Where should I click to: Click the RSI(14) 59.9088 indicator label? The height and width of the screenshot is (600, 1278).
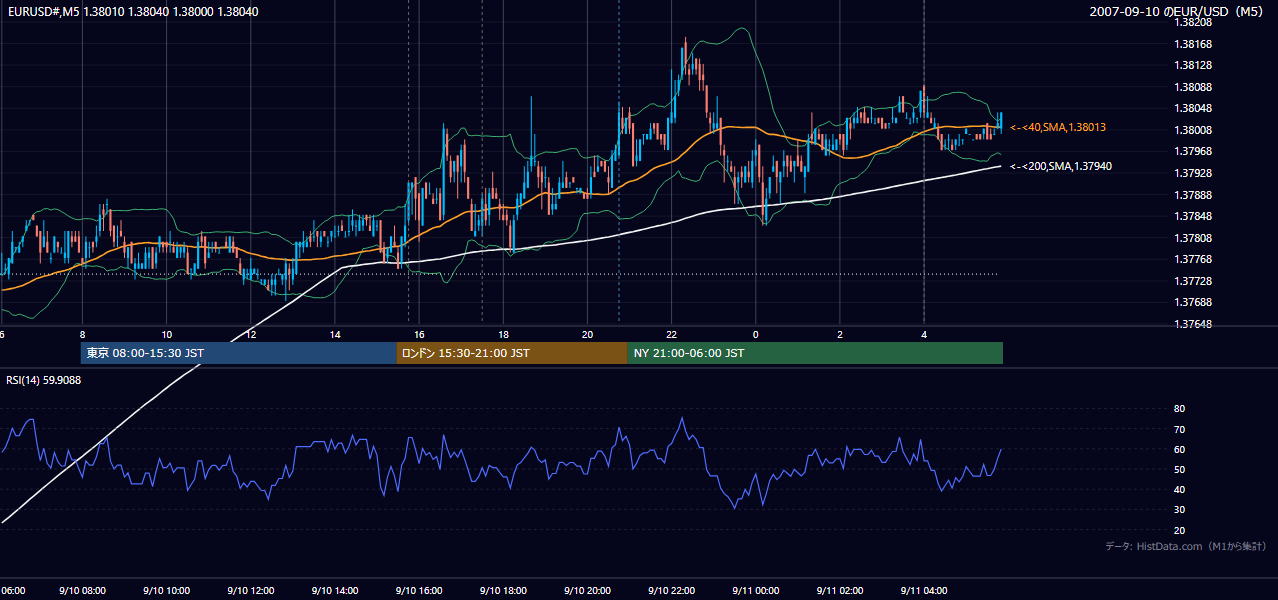[44, 380]
